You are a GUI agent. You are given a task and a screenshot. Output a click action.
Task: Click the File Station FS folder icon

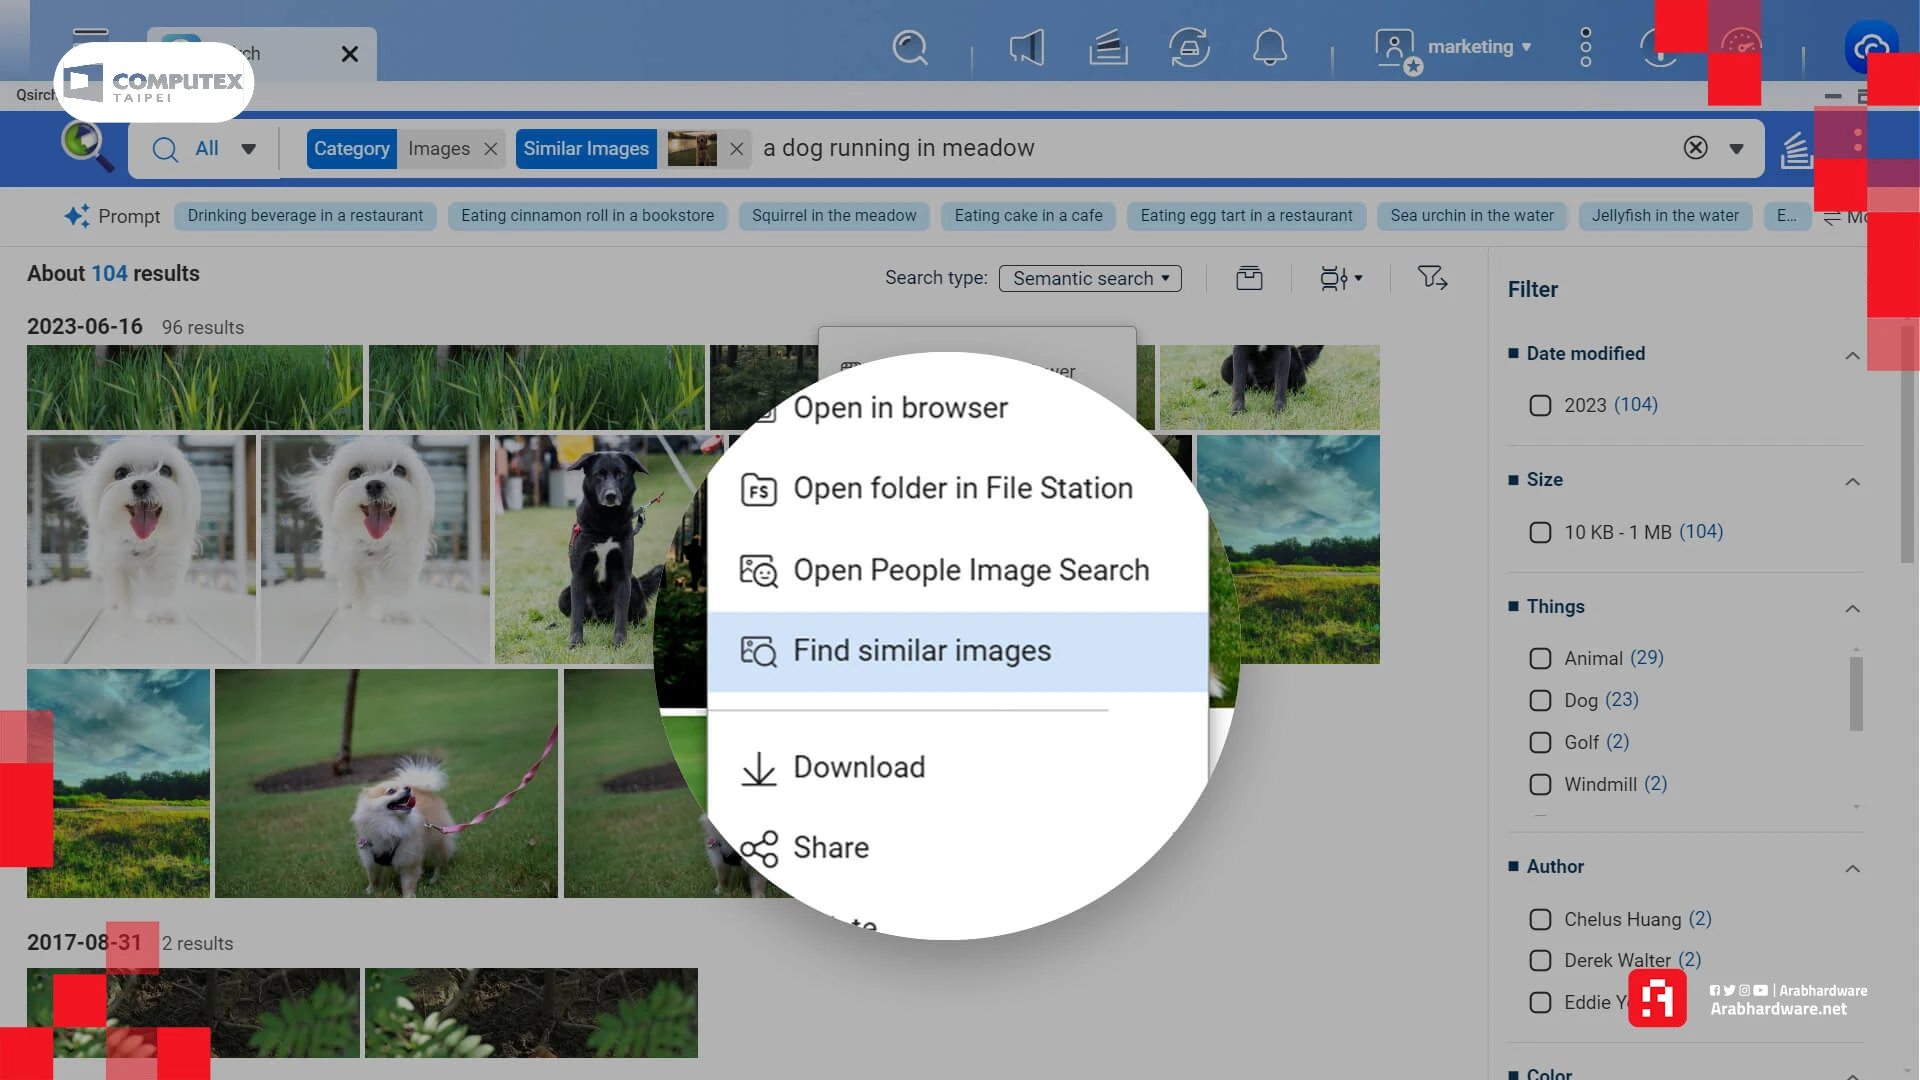[758, 490]
